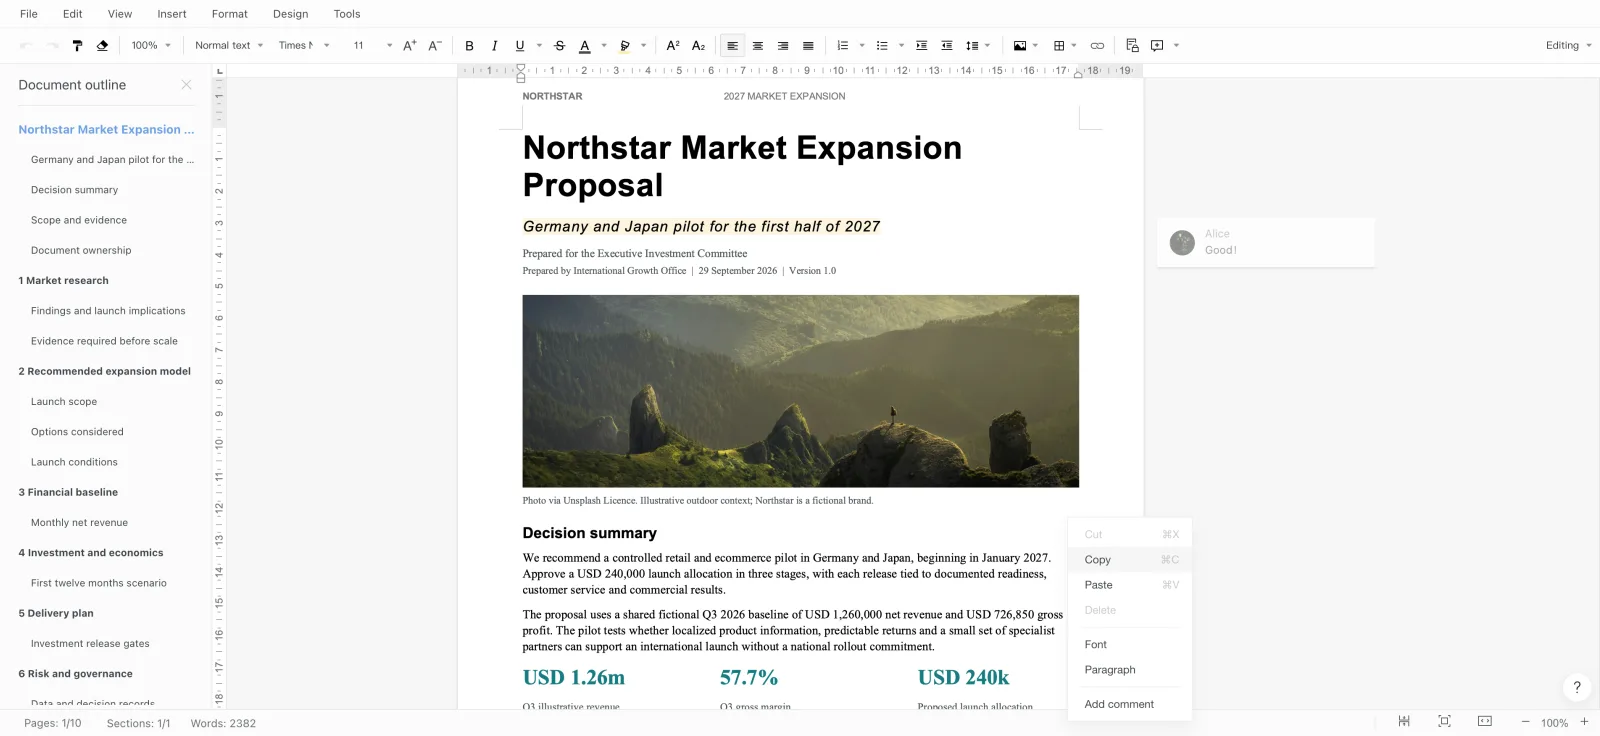Expand the line spacing dropdown

coord(988,45)
